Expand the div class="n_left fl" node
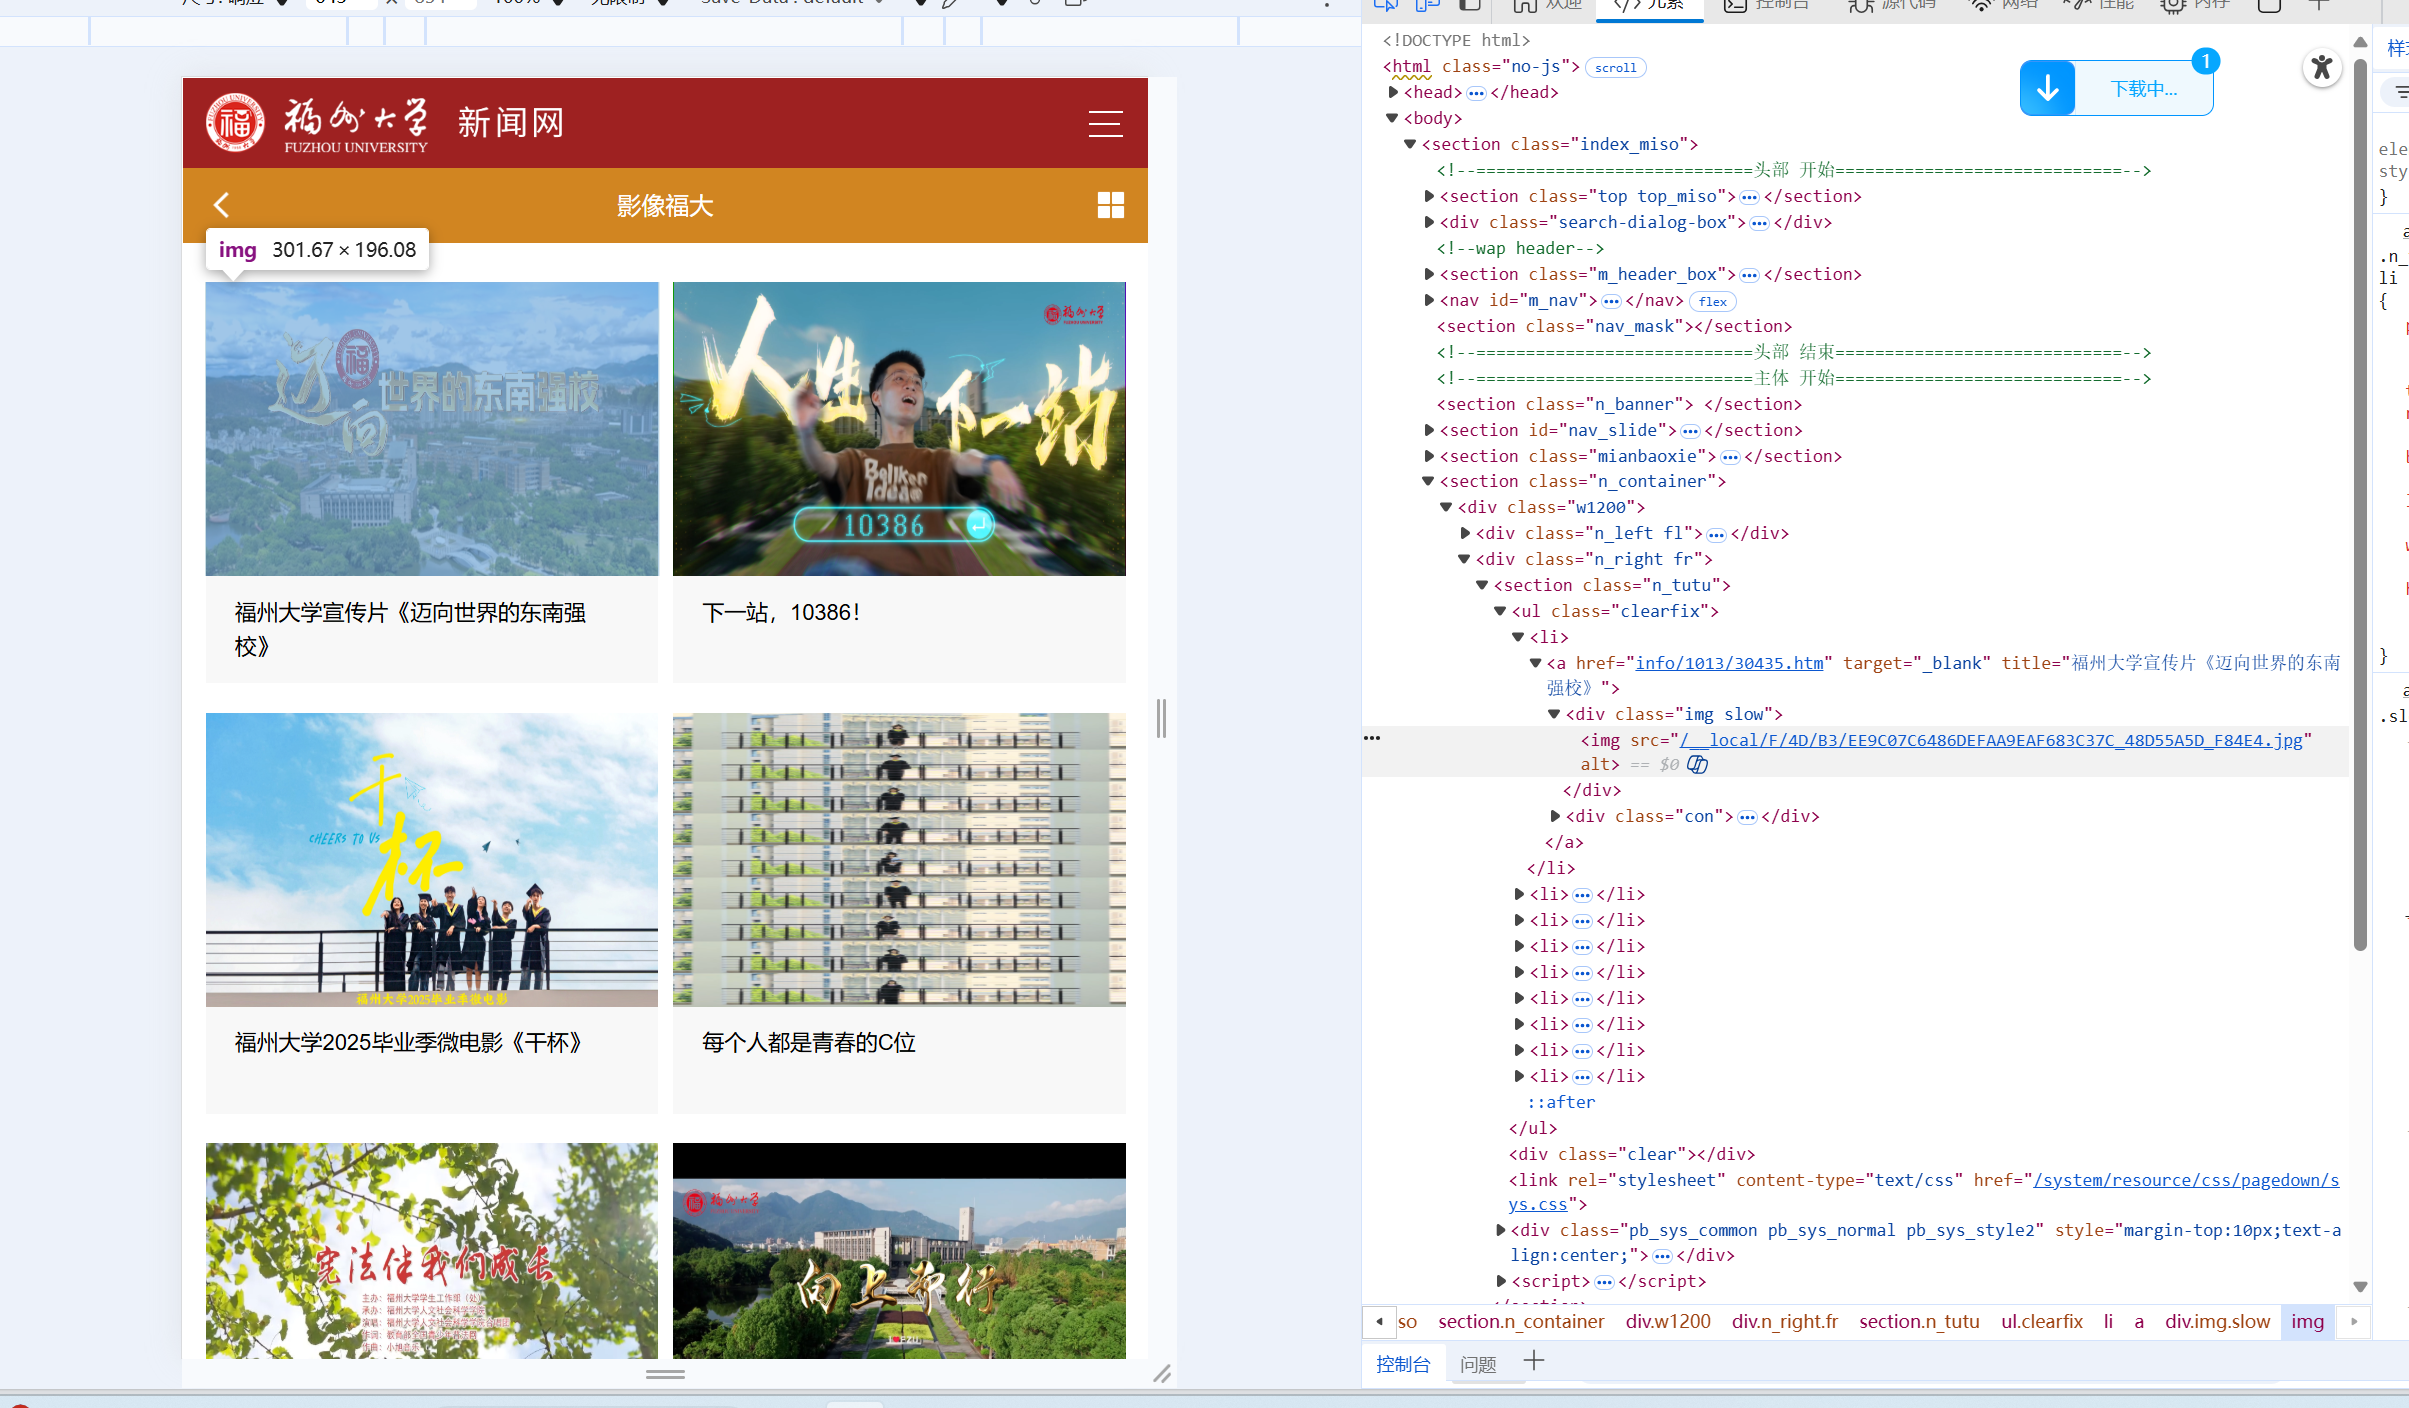 (1465, 533)
